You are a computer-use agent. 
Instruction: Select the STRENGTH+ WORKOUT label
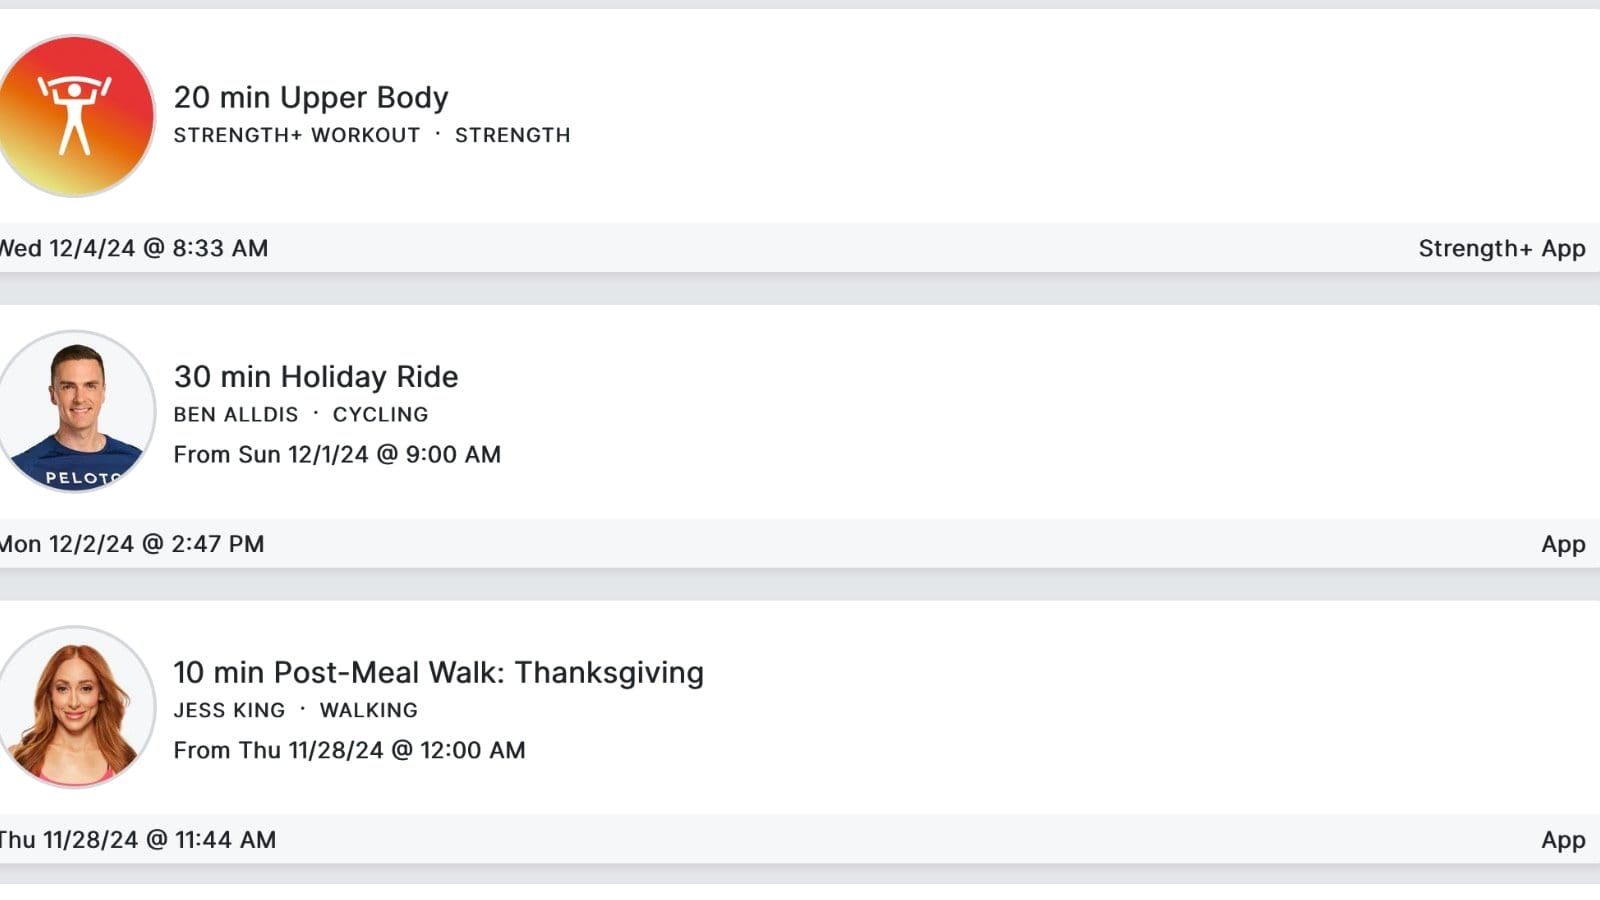(x=297, y=135)
